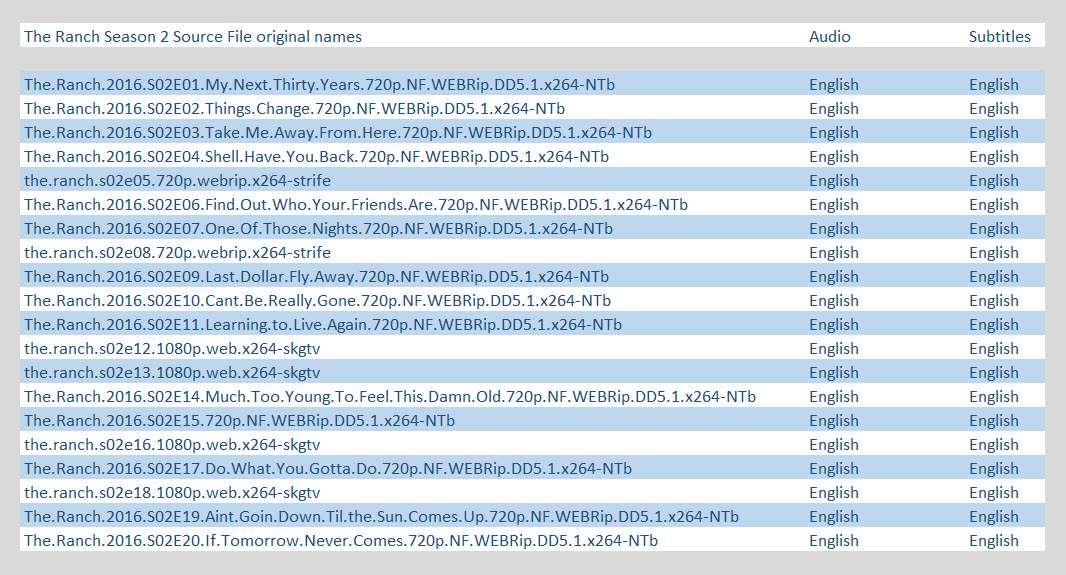Click the Subtitles value for S02E17
The height and width of the screenshot is (575, 1066).
click(993, 469)
